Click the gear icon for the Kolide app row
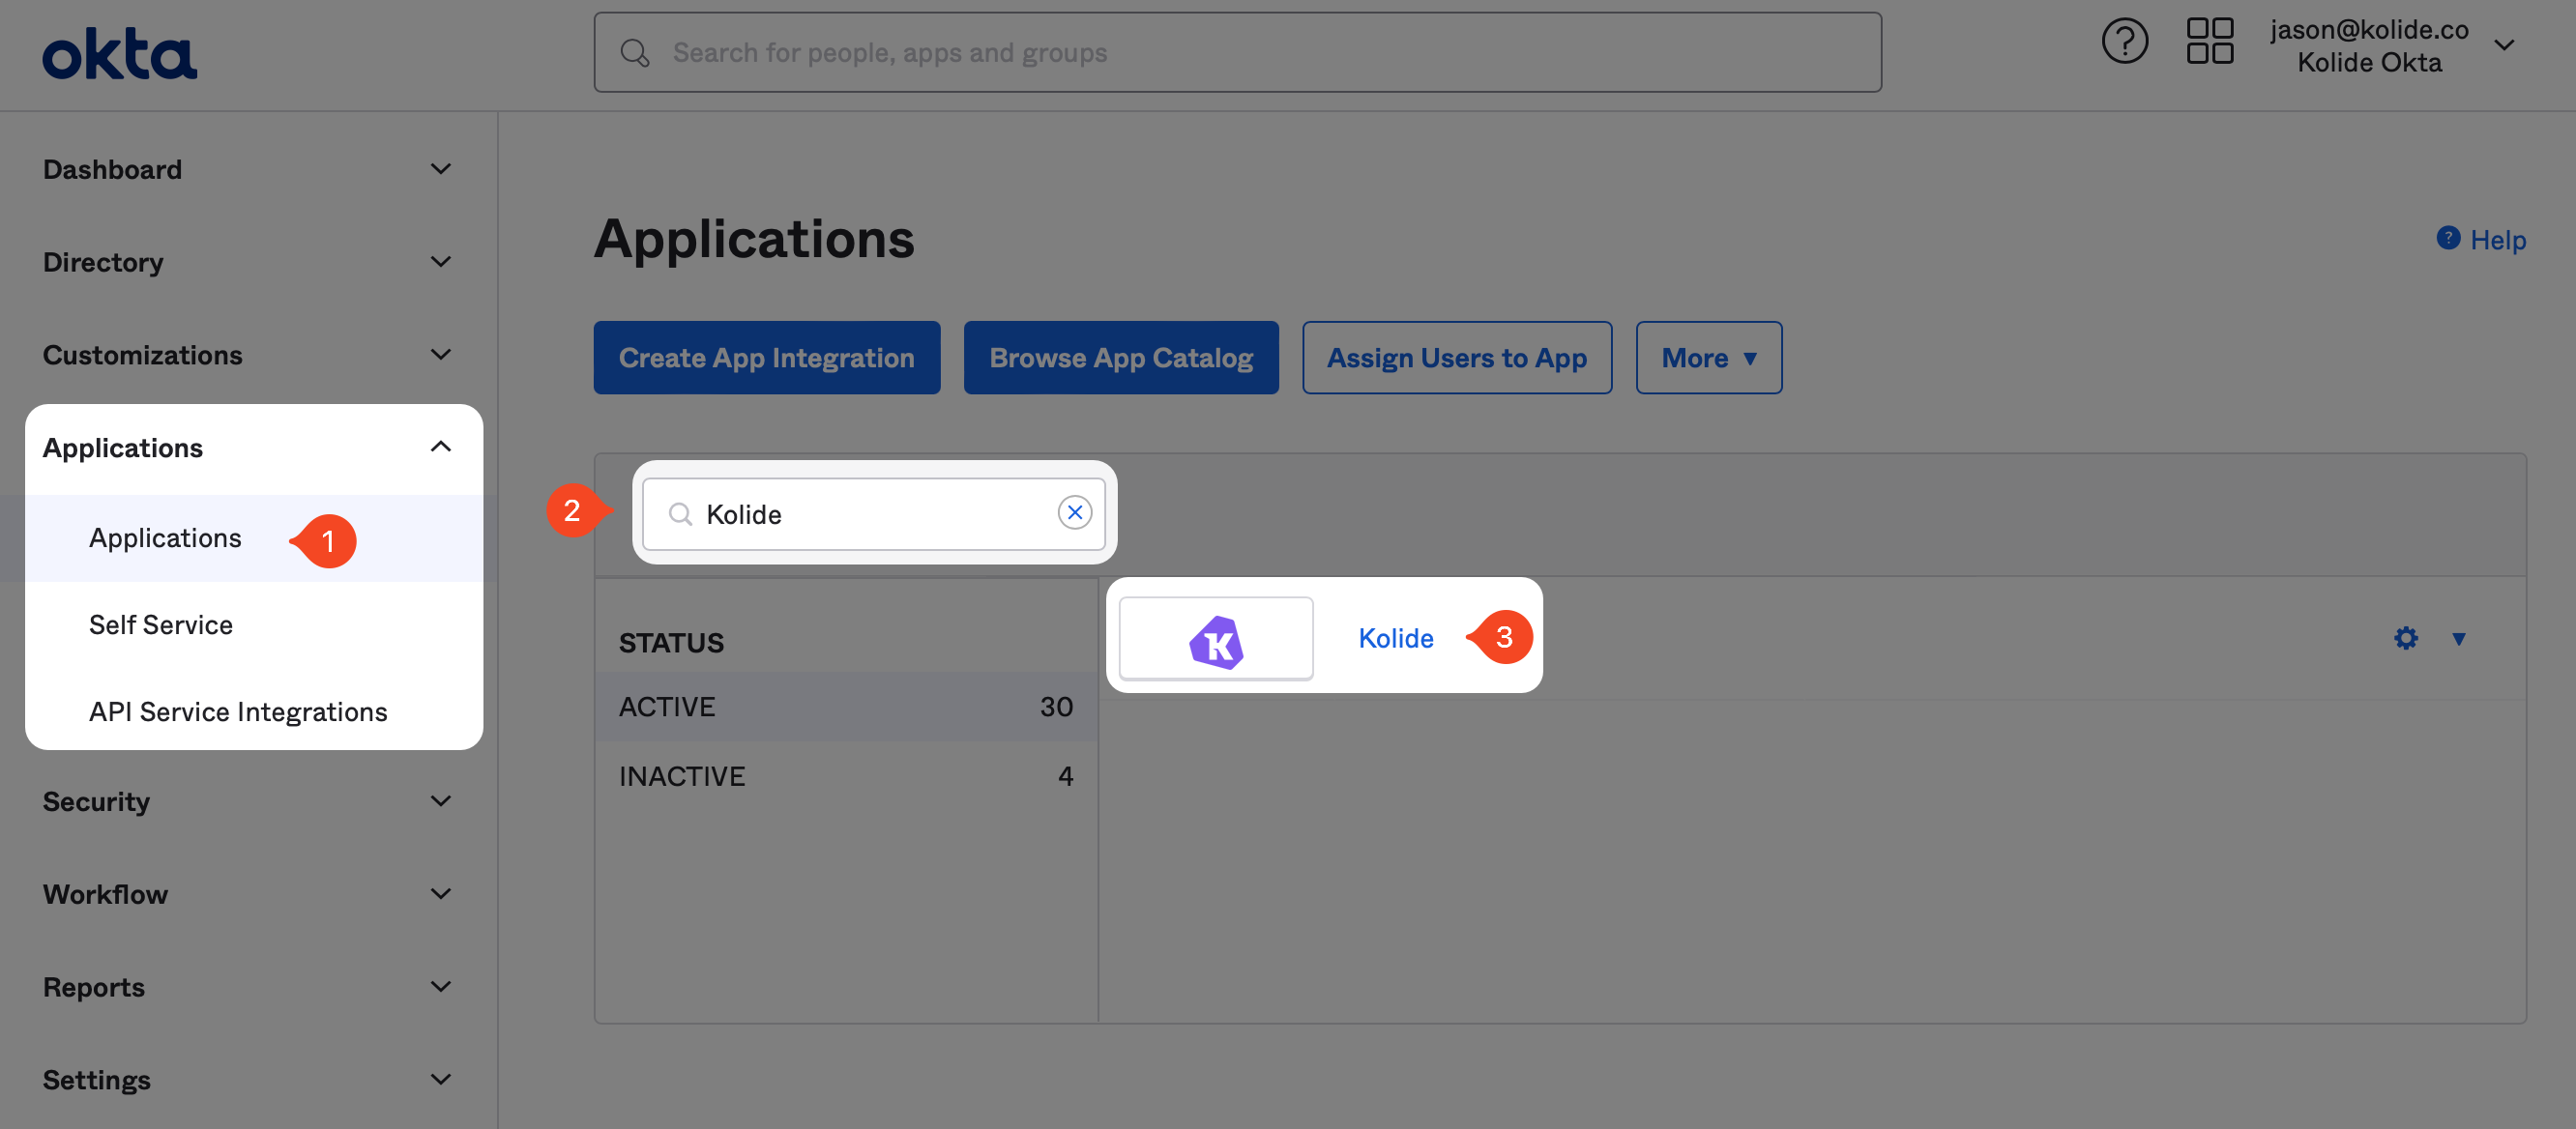This screenshot has height=1129, width=2576. pyautogui.click(x=2406, y=638)
